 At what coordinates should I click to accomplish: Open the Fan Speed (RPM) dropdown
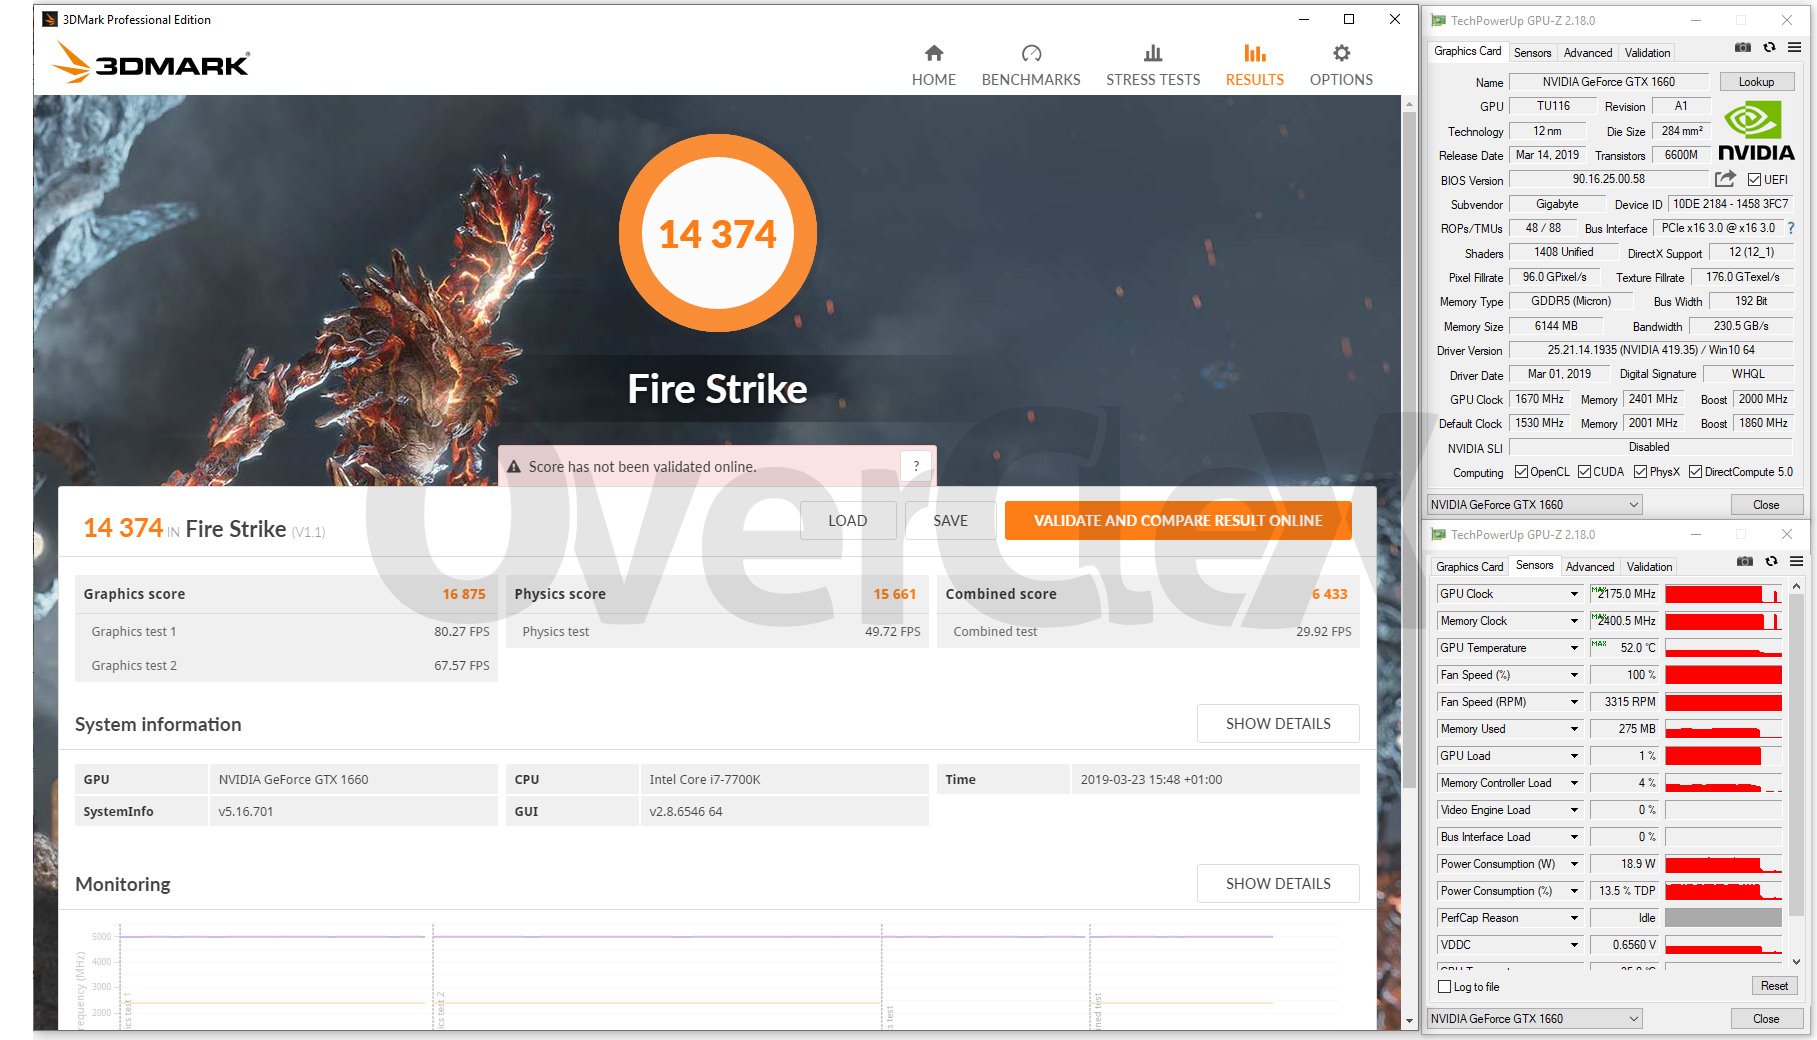1573,702
